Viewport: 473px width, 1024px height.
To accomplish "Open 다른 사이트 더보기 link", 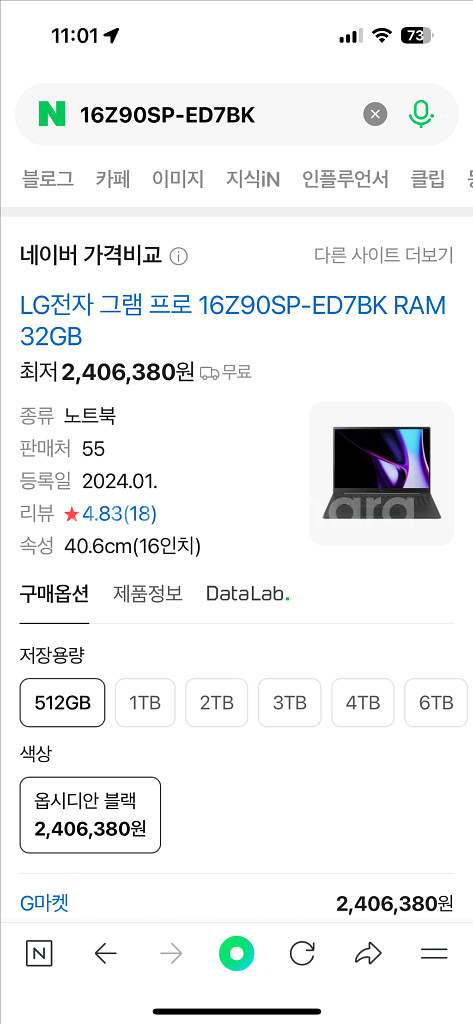I will coord(383,255).
